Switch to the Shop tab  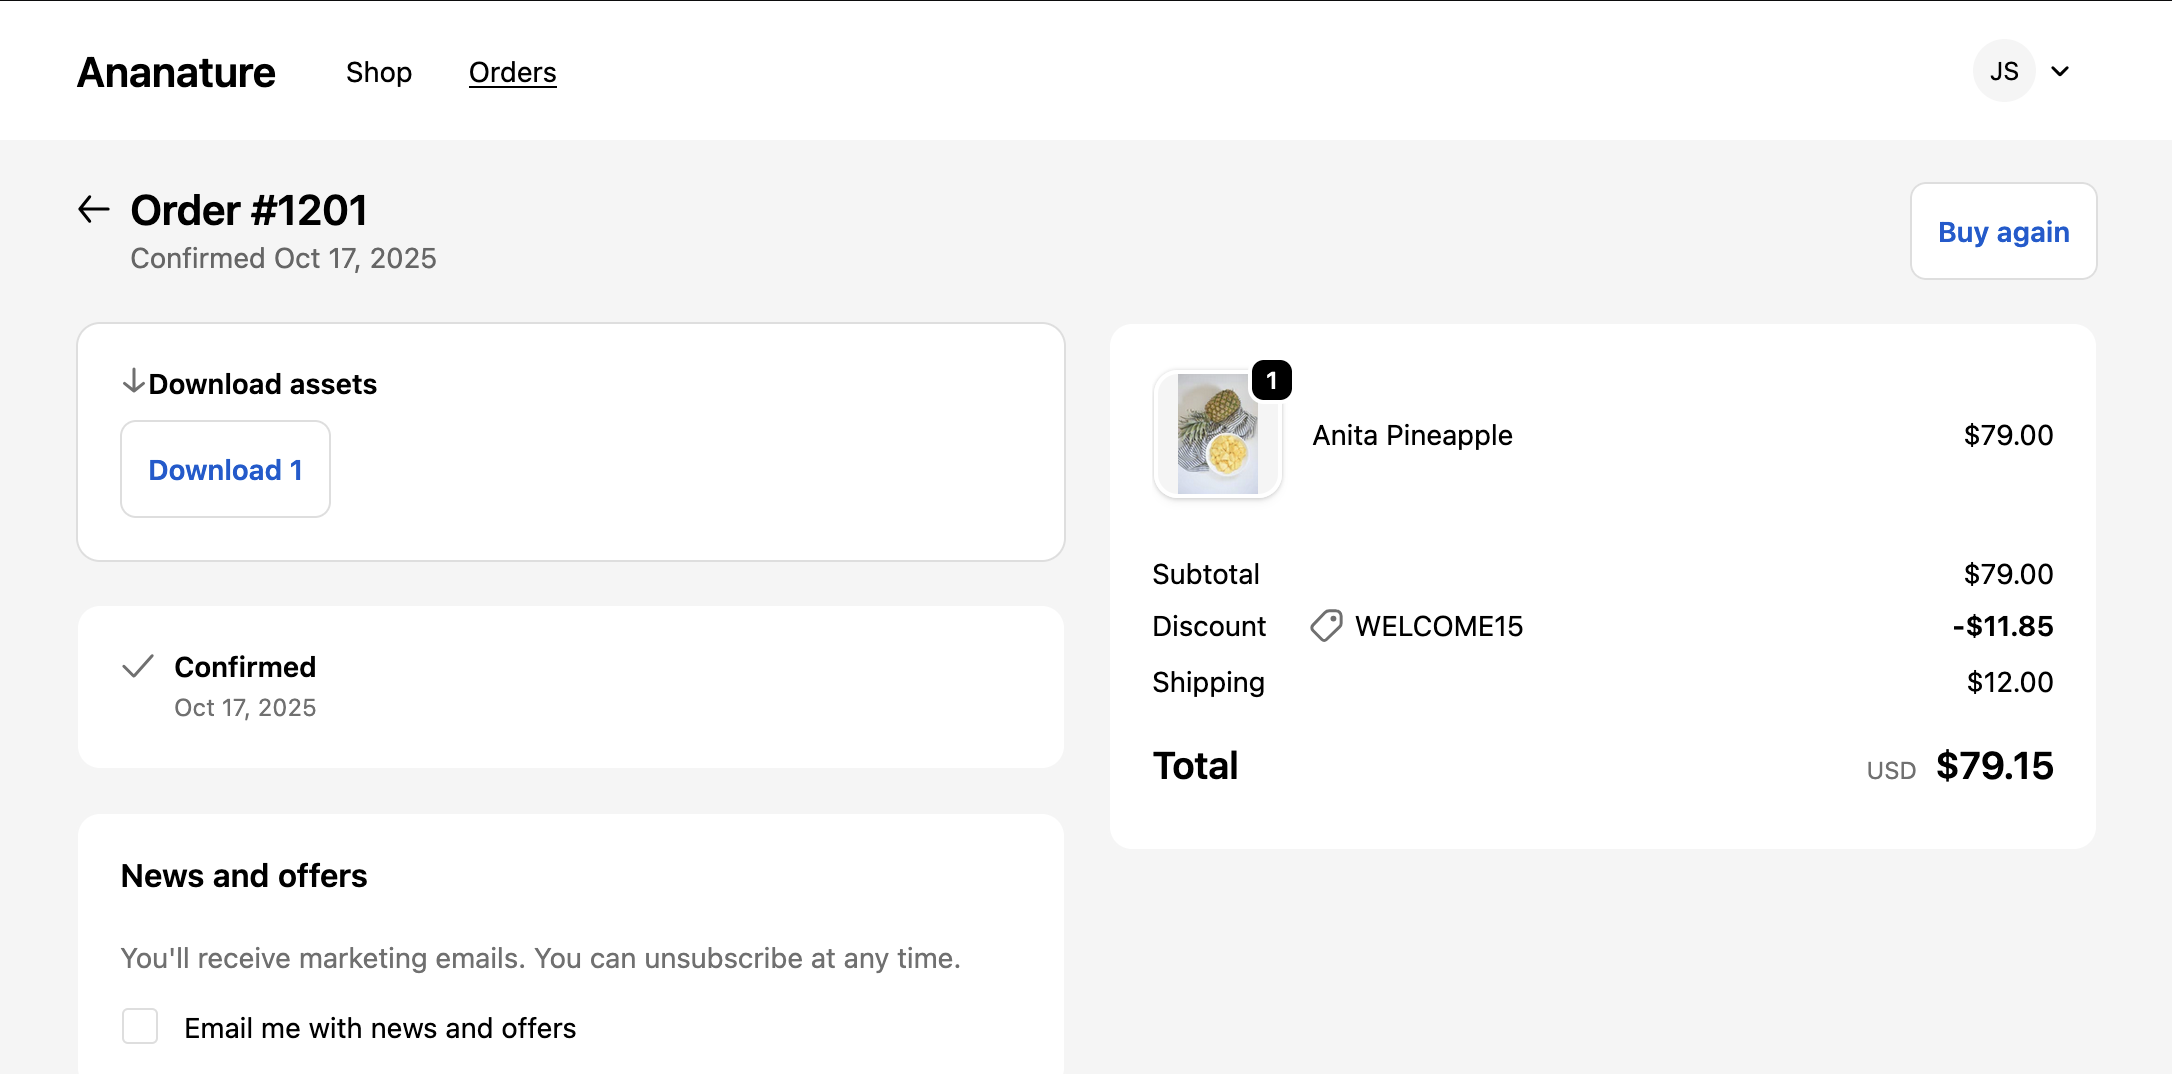(x=379, y=72)
